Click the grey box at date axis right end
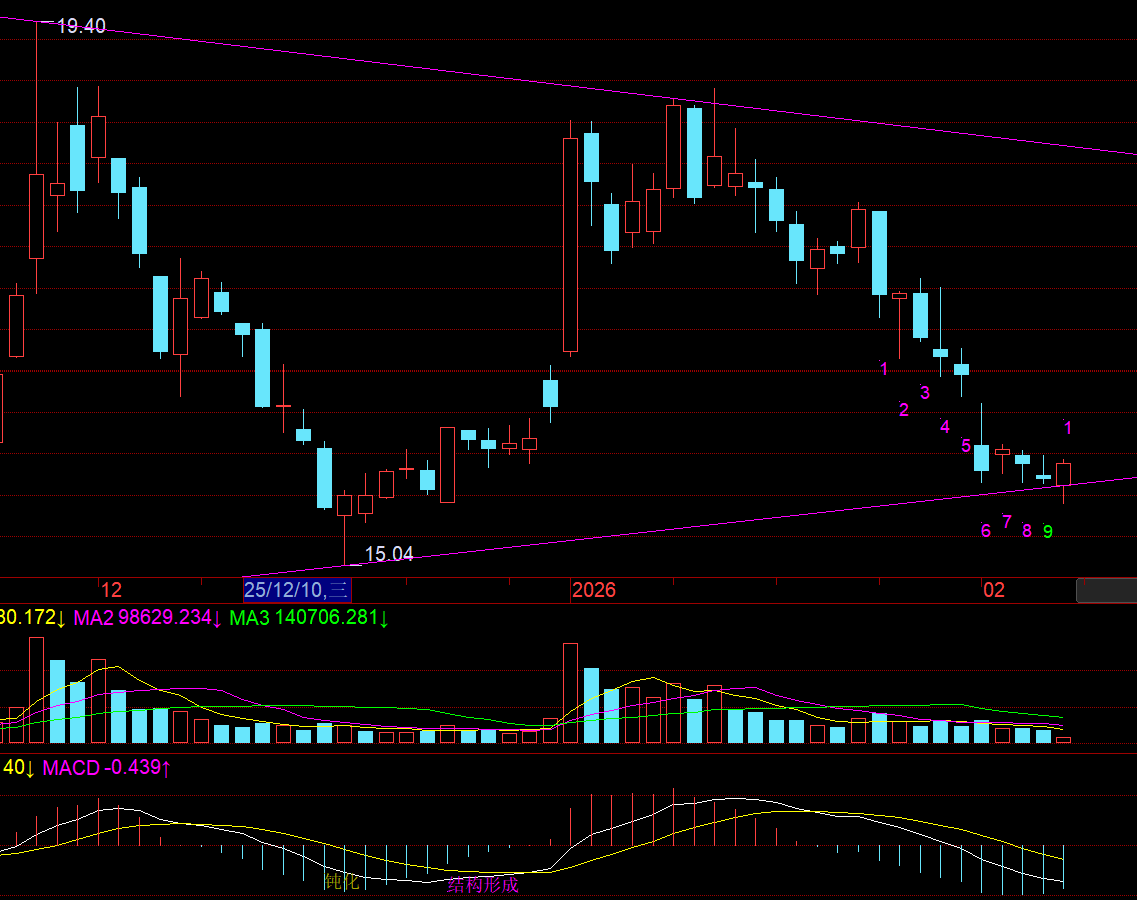The width and height of the screenshot is (1137, 900). click(x=1107, y=590)
